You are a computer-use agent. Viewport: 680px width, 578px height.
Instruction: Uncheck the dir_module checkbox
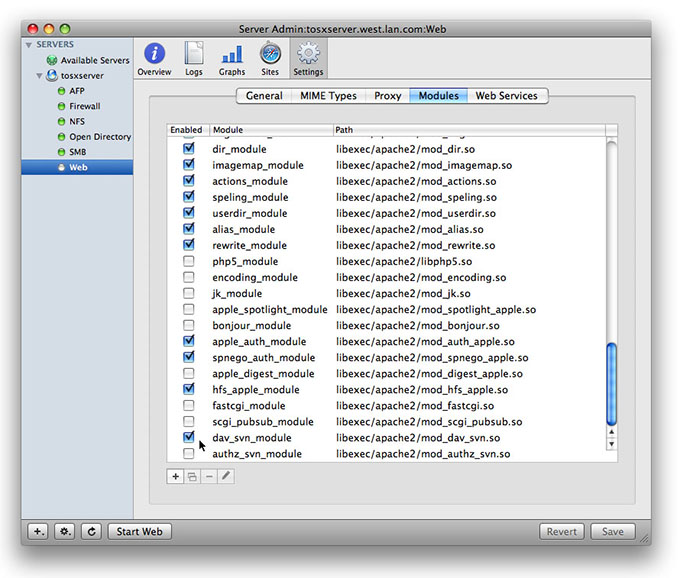(x=189, y=149)
